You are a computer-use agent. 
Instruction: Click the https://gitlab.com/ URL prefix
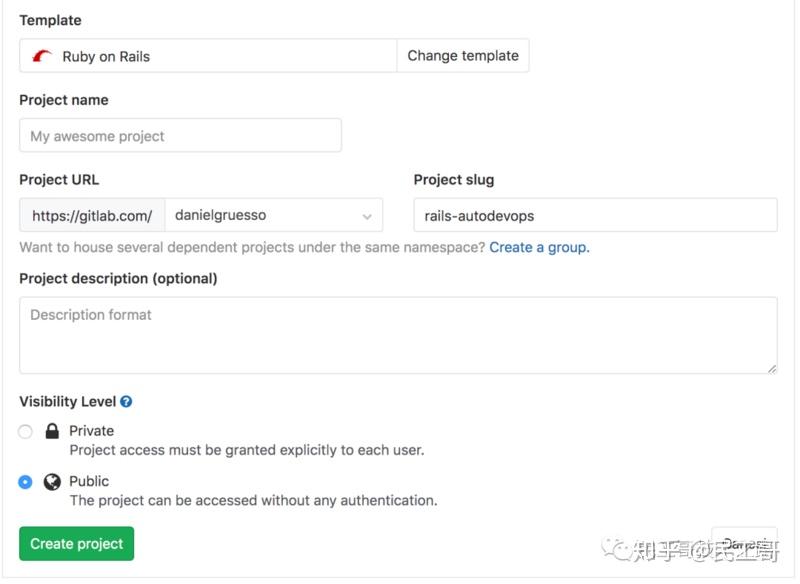(x=92, y=214)
